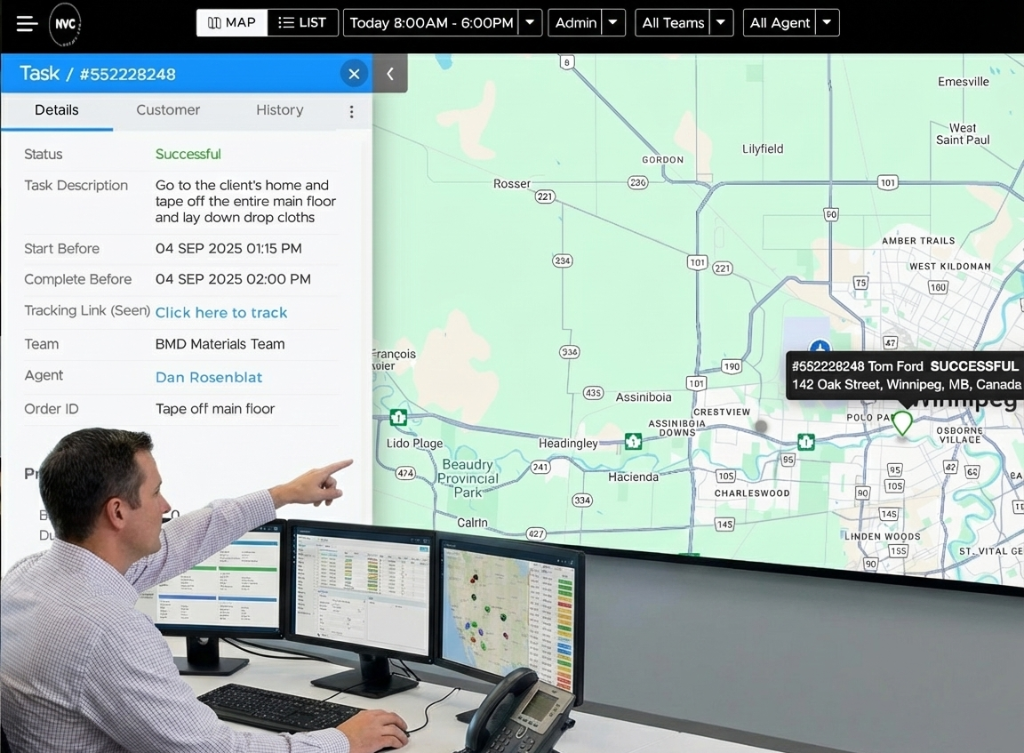
Task: Click the 'Click here to track' tracking link
Action: (221, 312)
